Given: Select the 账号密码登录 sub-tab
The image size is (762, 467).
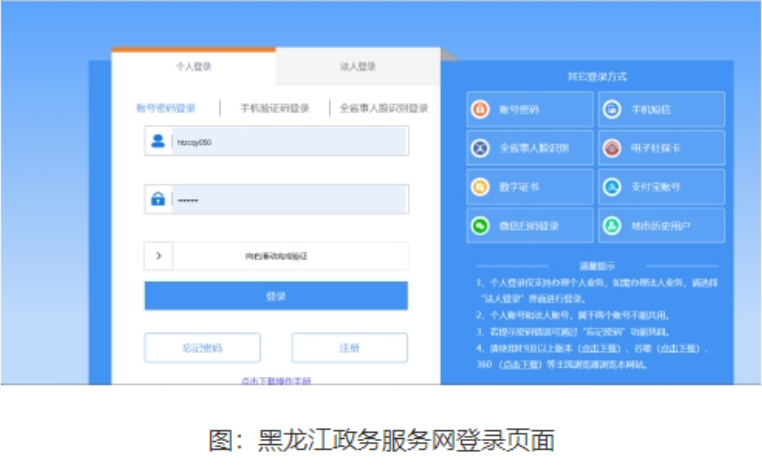Looking at the screenshot, I should pyautogui.click(x=166, y=108).
